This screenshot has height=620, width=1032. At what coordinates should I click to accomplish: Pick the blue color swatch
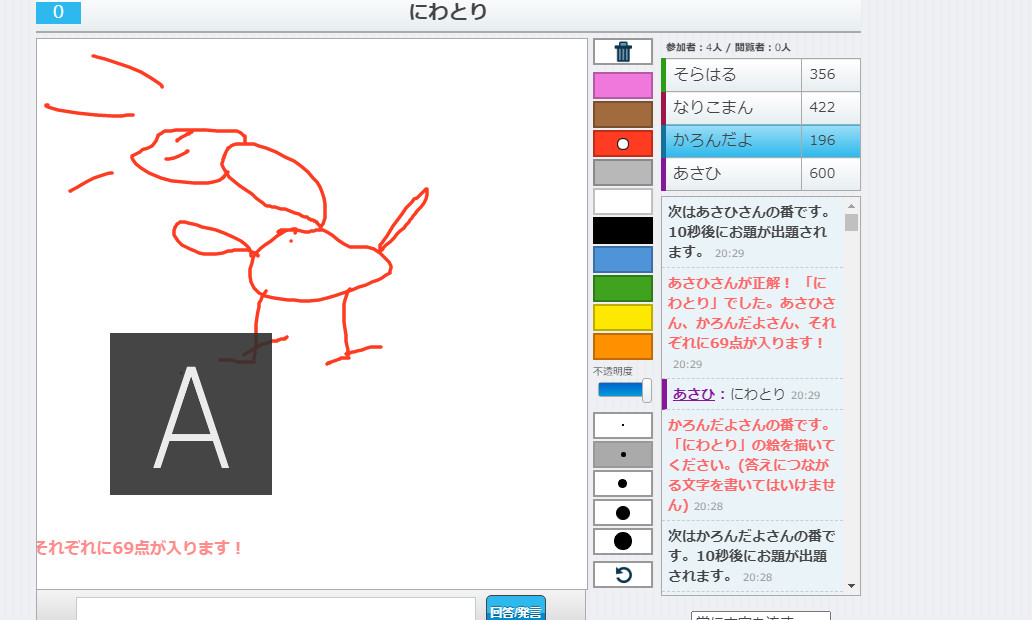tap(623, 259)
